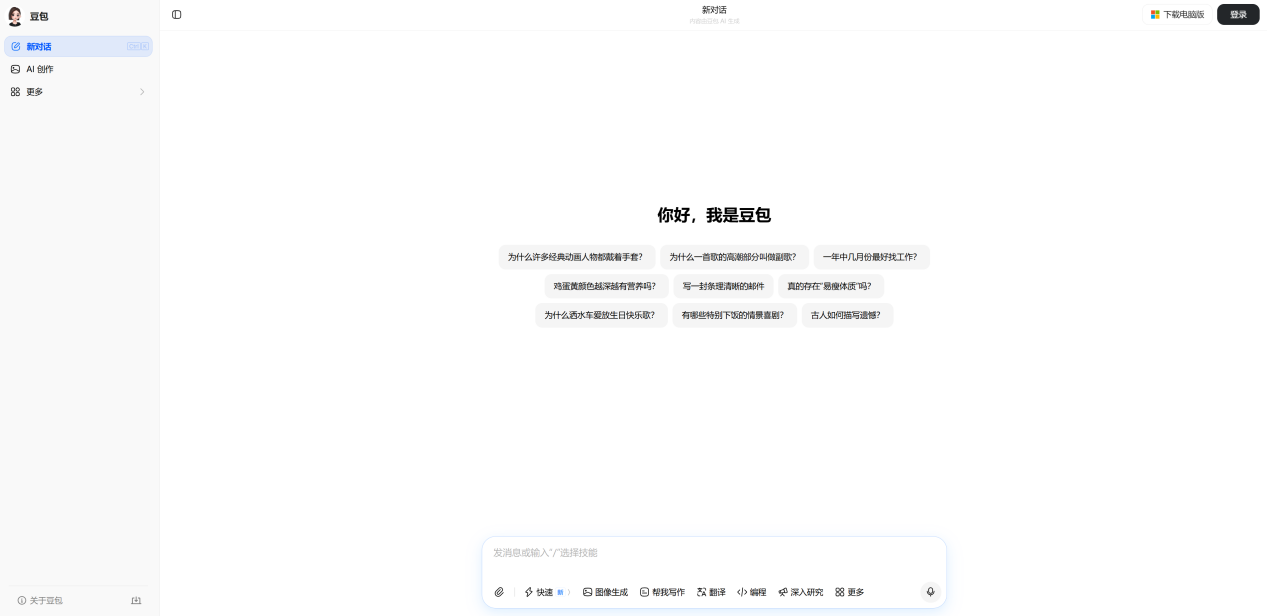The height and width of the screenshot is (616, 1267).
Task: Select 新对话 in the sidebar
Action: 79,46
